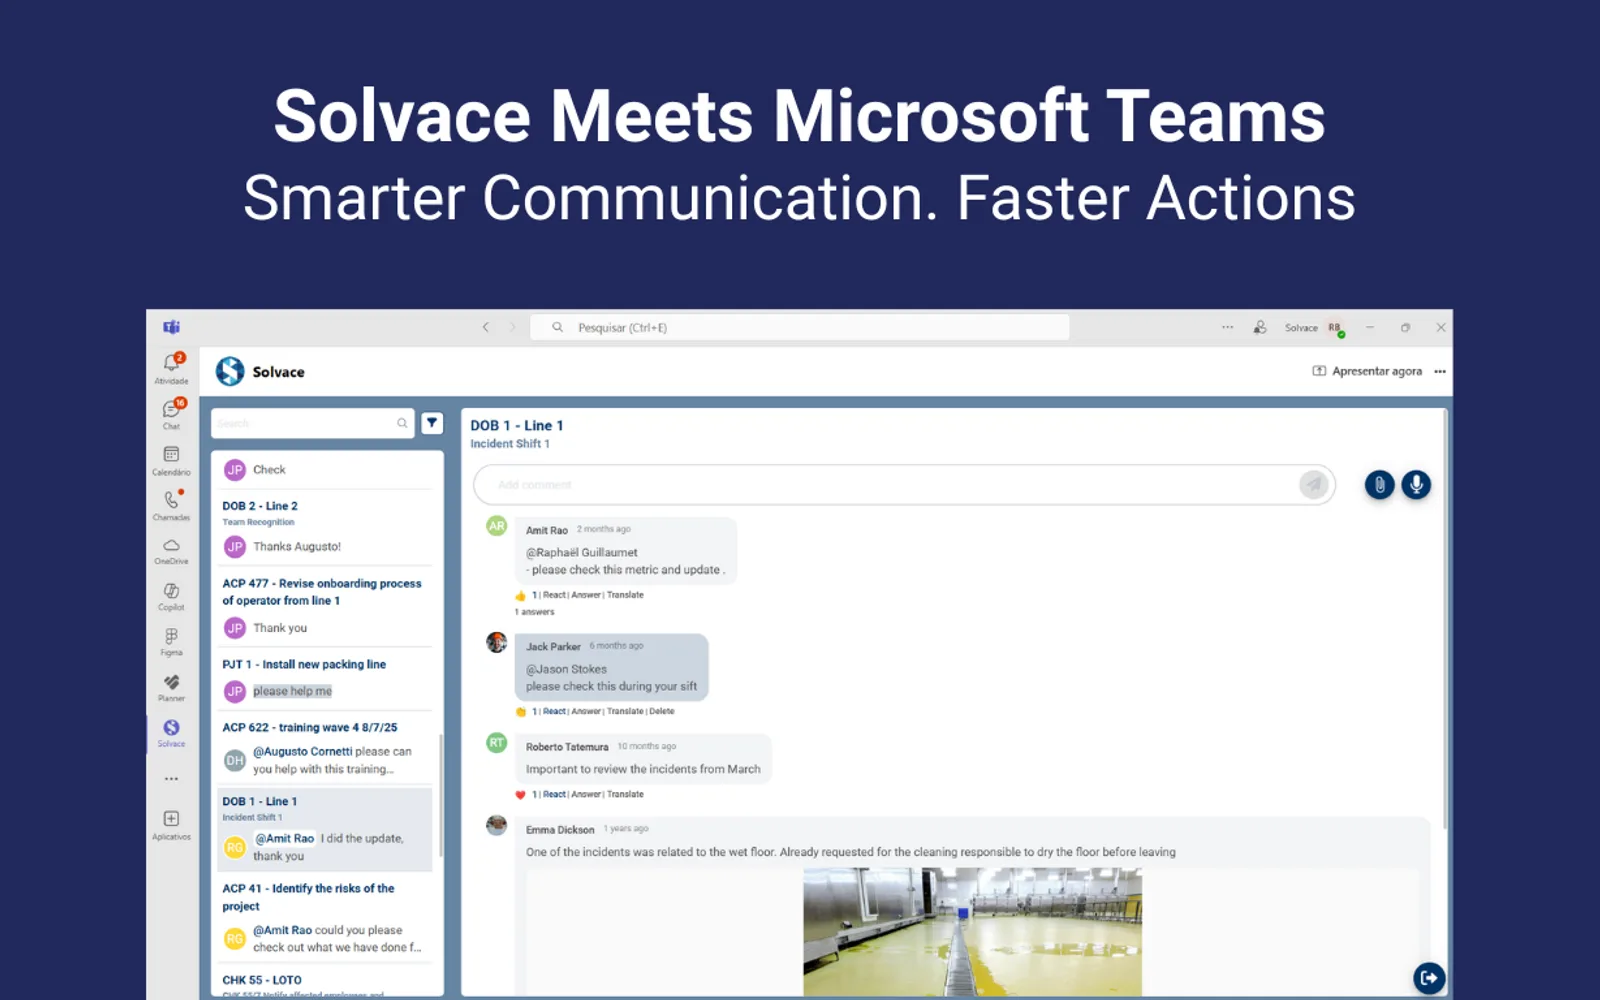Show more apps via sidebar ellipsis

172,778
